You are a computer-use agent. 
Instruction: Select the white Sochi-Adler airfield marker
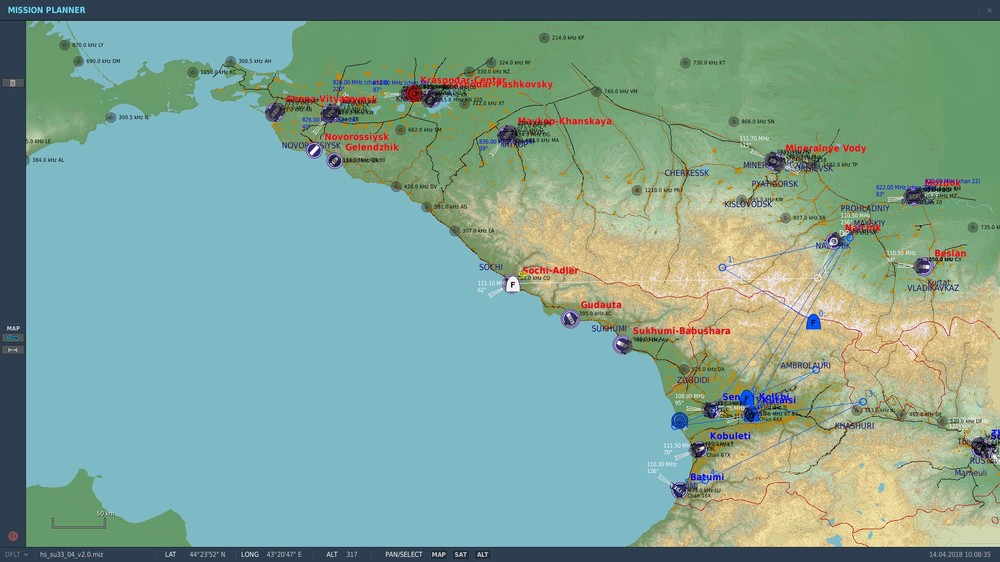click(x=512, y=284)
